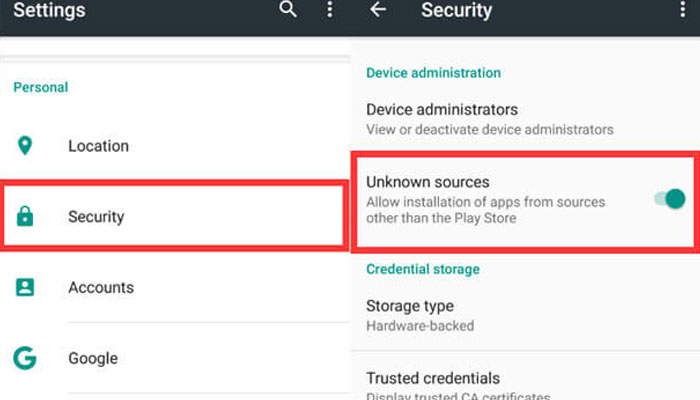The image size is (700, 400).
Task: Open the Location settings entry
Action: 175,146
